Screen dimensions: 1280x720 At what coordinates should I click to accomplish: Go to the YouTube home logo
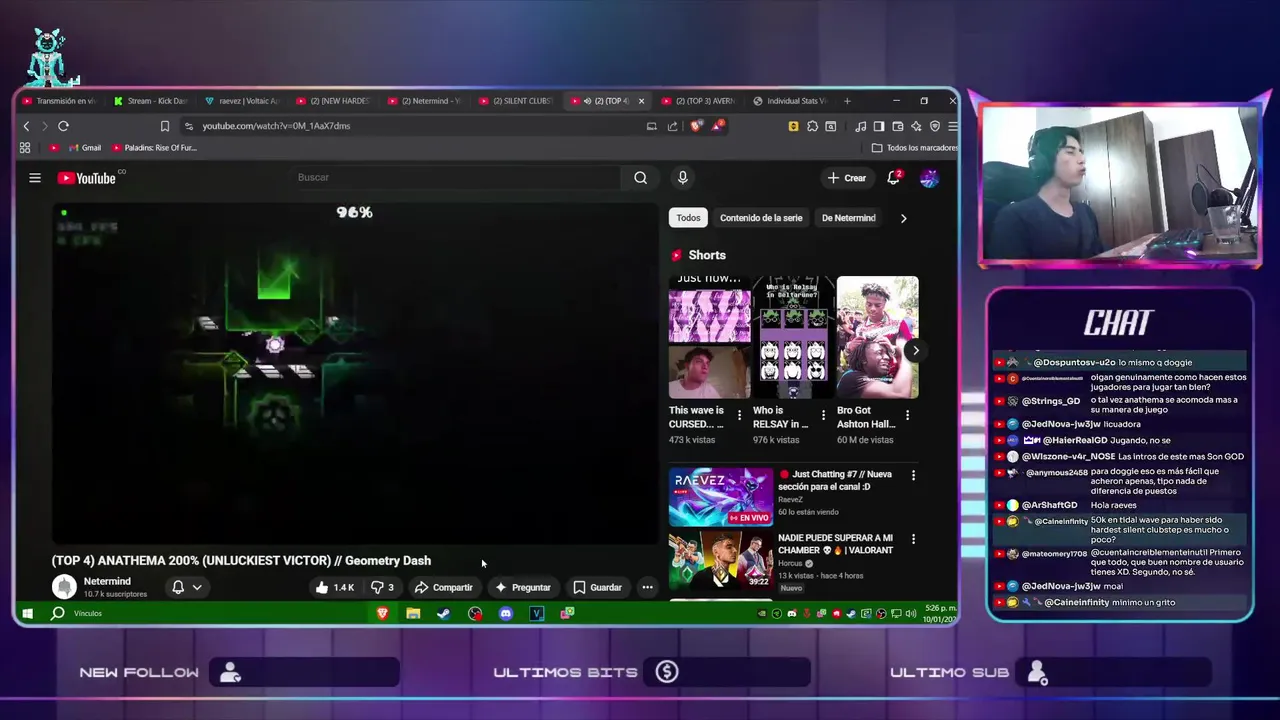[x=87, y=178]
